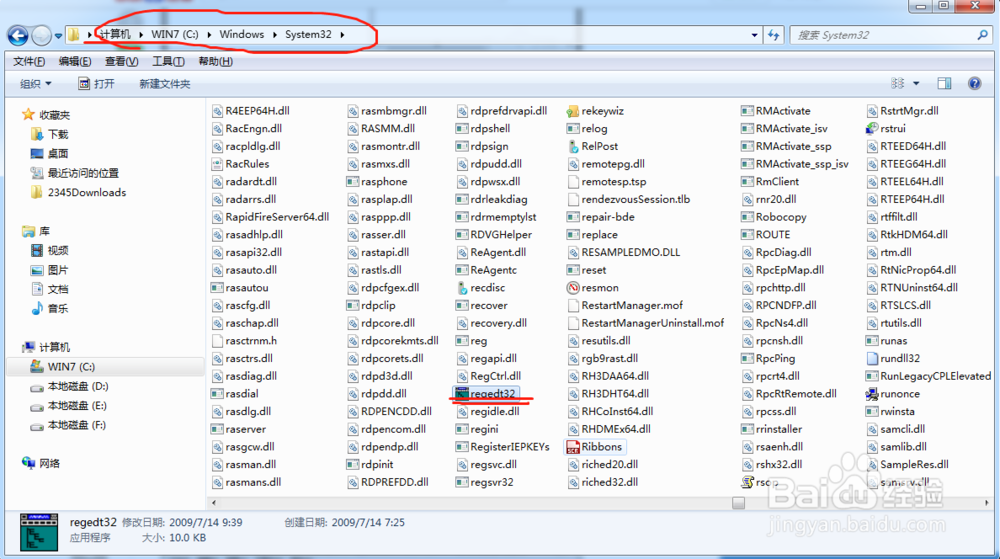Screen dimensions: 1000x559
Task: Open the 查看(V) menu
Action: coord(121,61)
